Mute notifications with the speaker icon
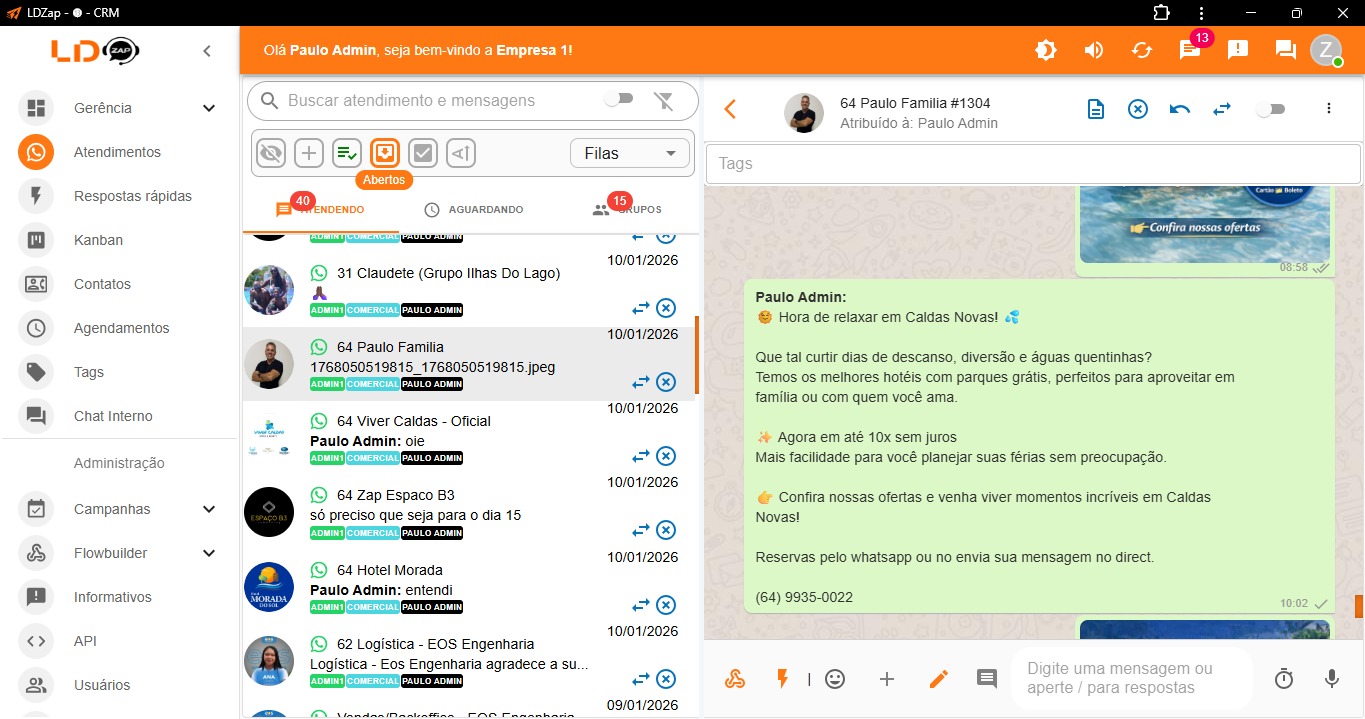Image resolution: width=1365 pixels, height=719 pixels. 1094,50
